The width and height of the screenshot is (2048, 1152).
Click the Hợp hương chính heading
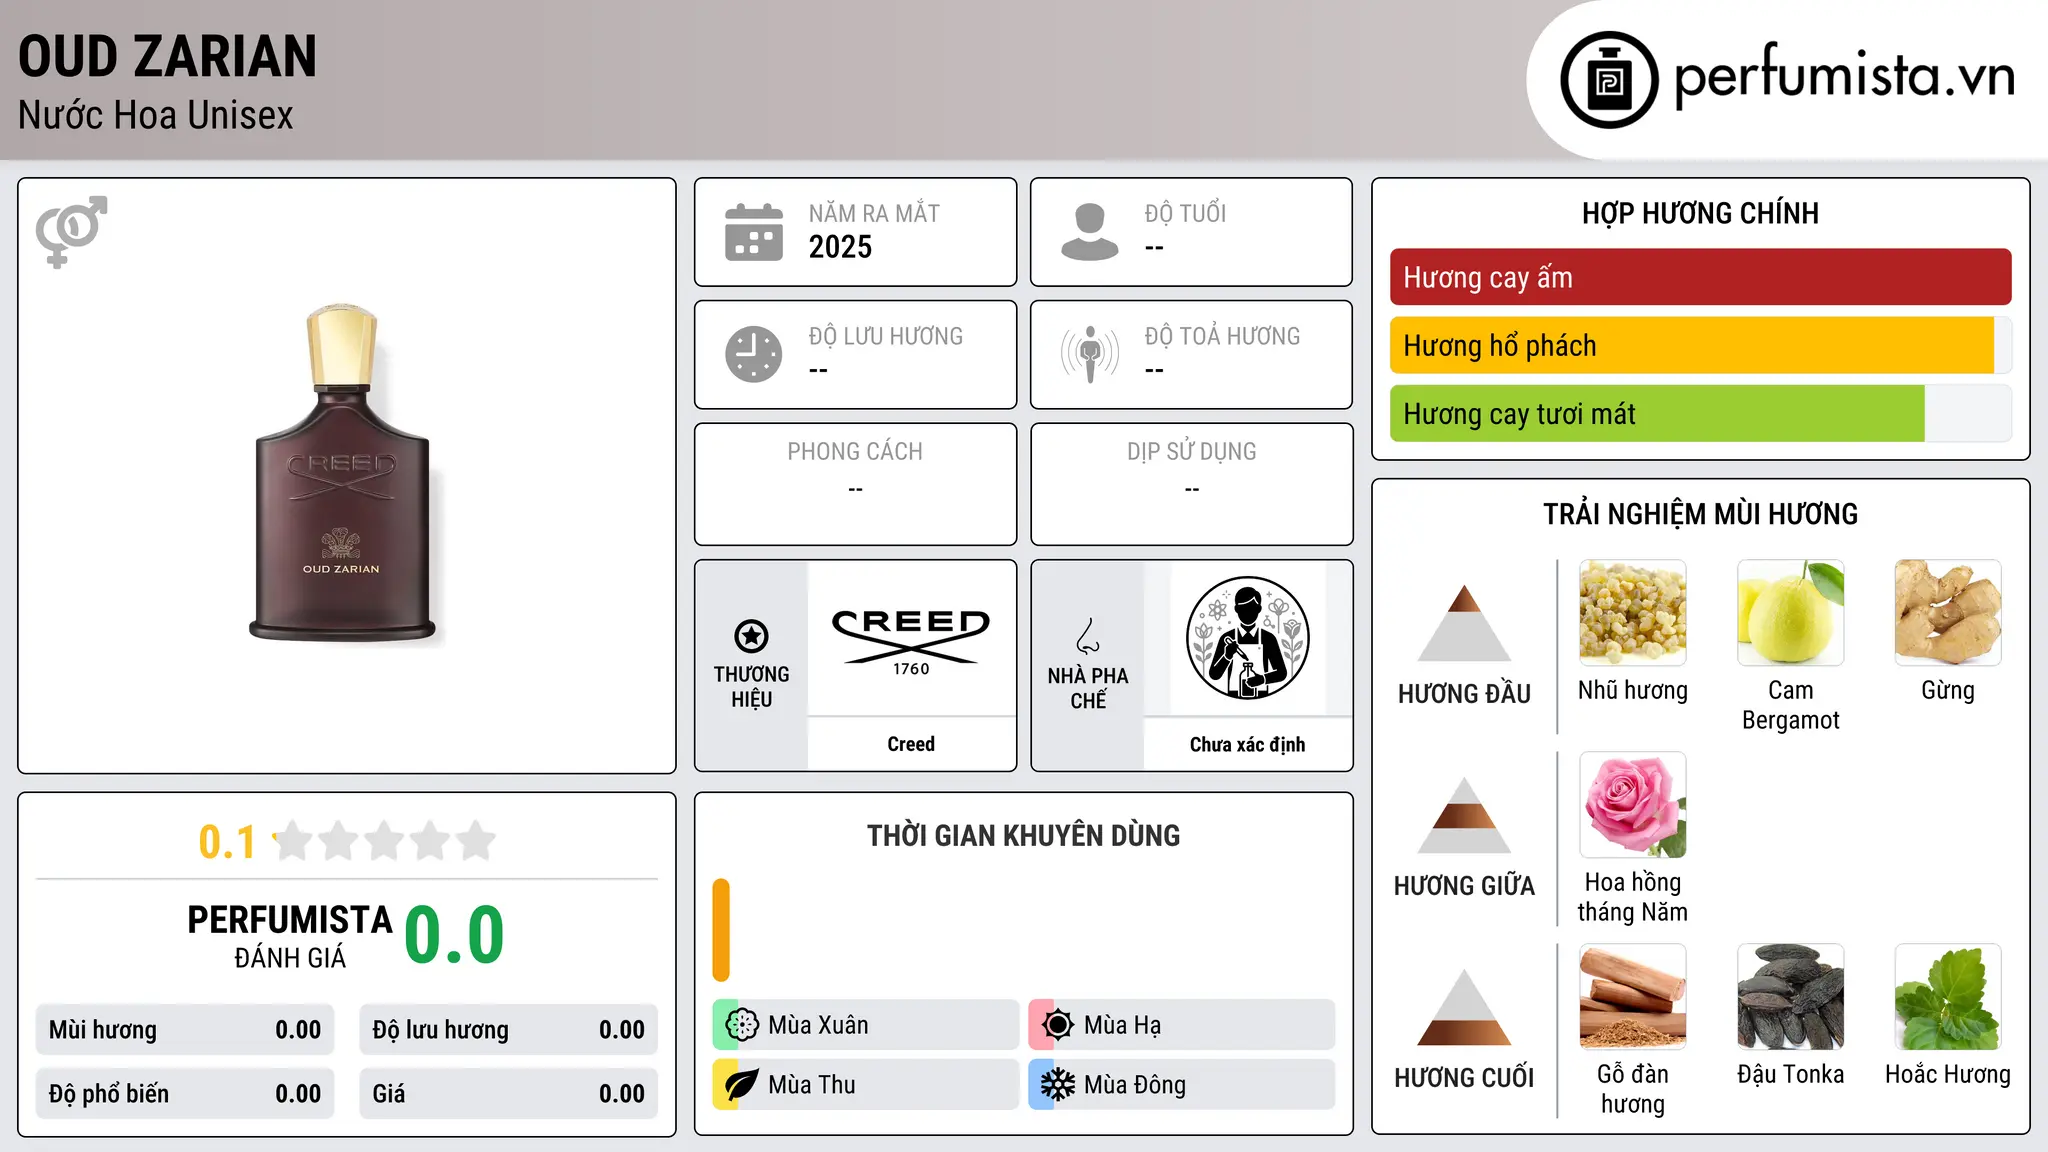tap(1700, 213)
